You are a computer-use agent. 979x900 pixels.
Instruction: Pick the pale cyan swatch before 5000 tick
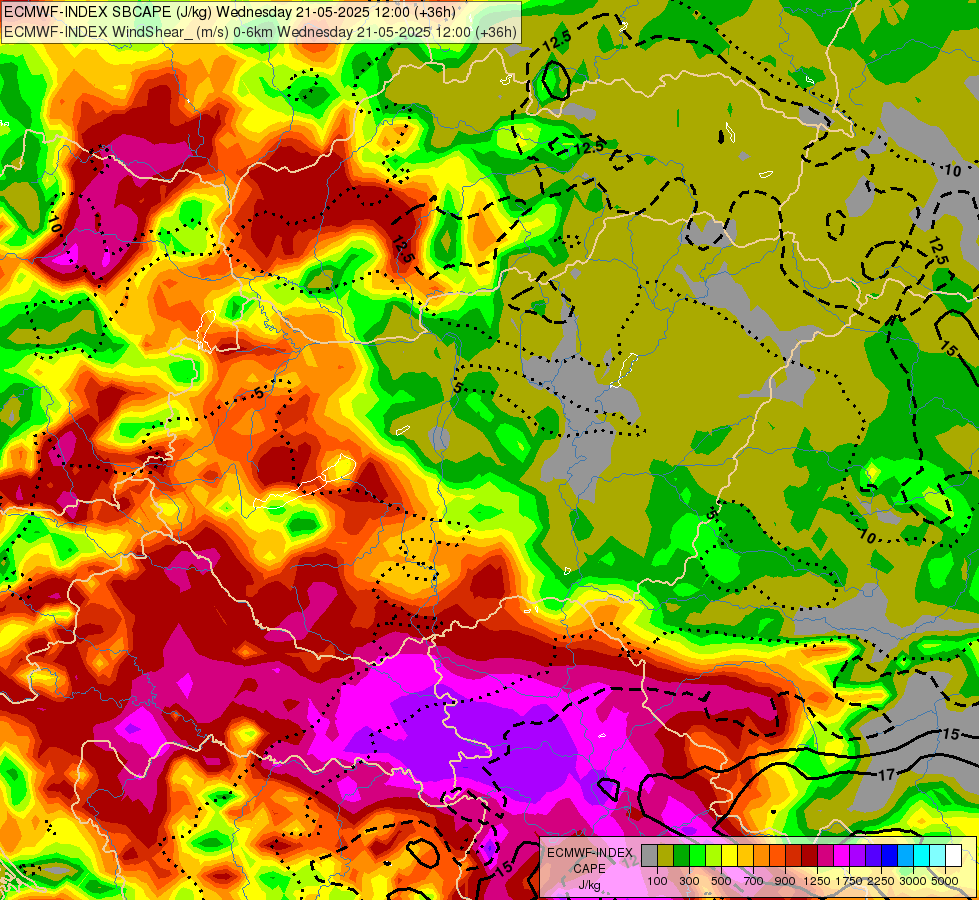pos(938,856)
